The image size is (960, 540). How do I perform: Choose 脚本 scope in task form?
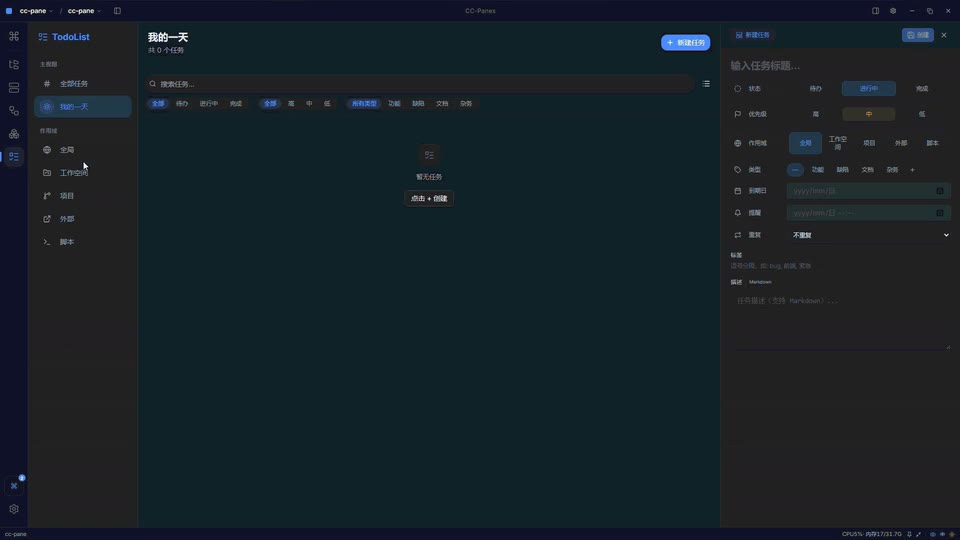[932, 143]
